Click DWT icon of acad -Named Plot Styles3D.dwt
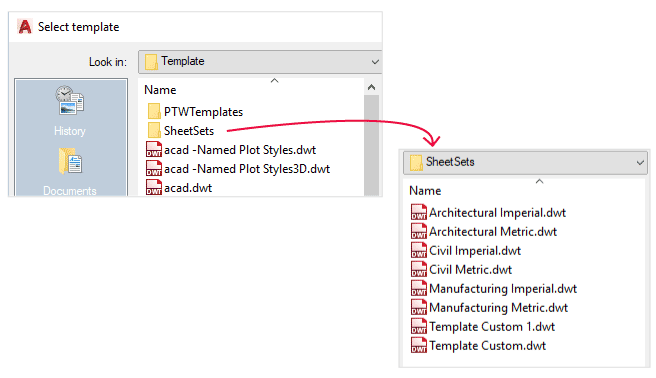 click(x=154, y=169)
